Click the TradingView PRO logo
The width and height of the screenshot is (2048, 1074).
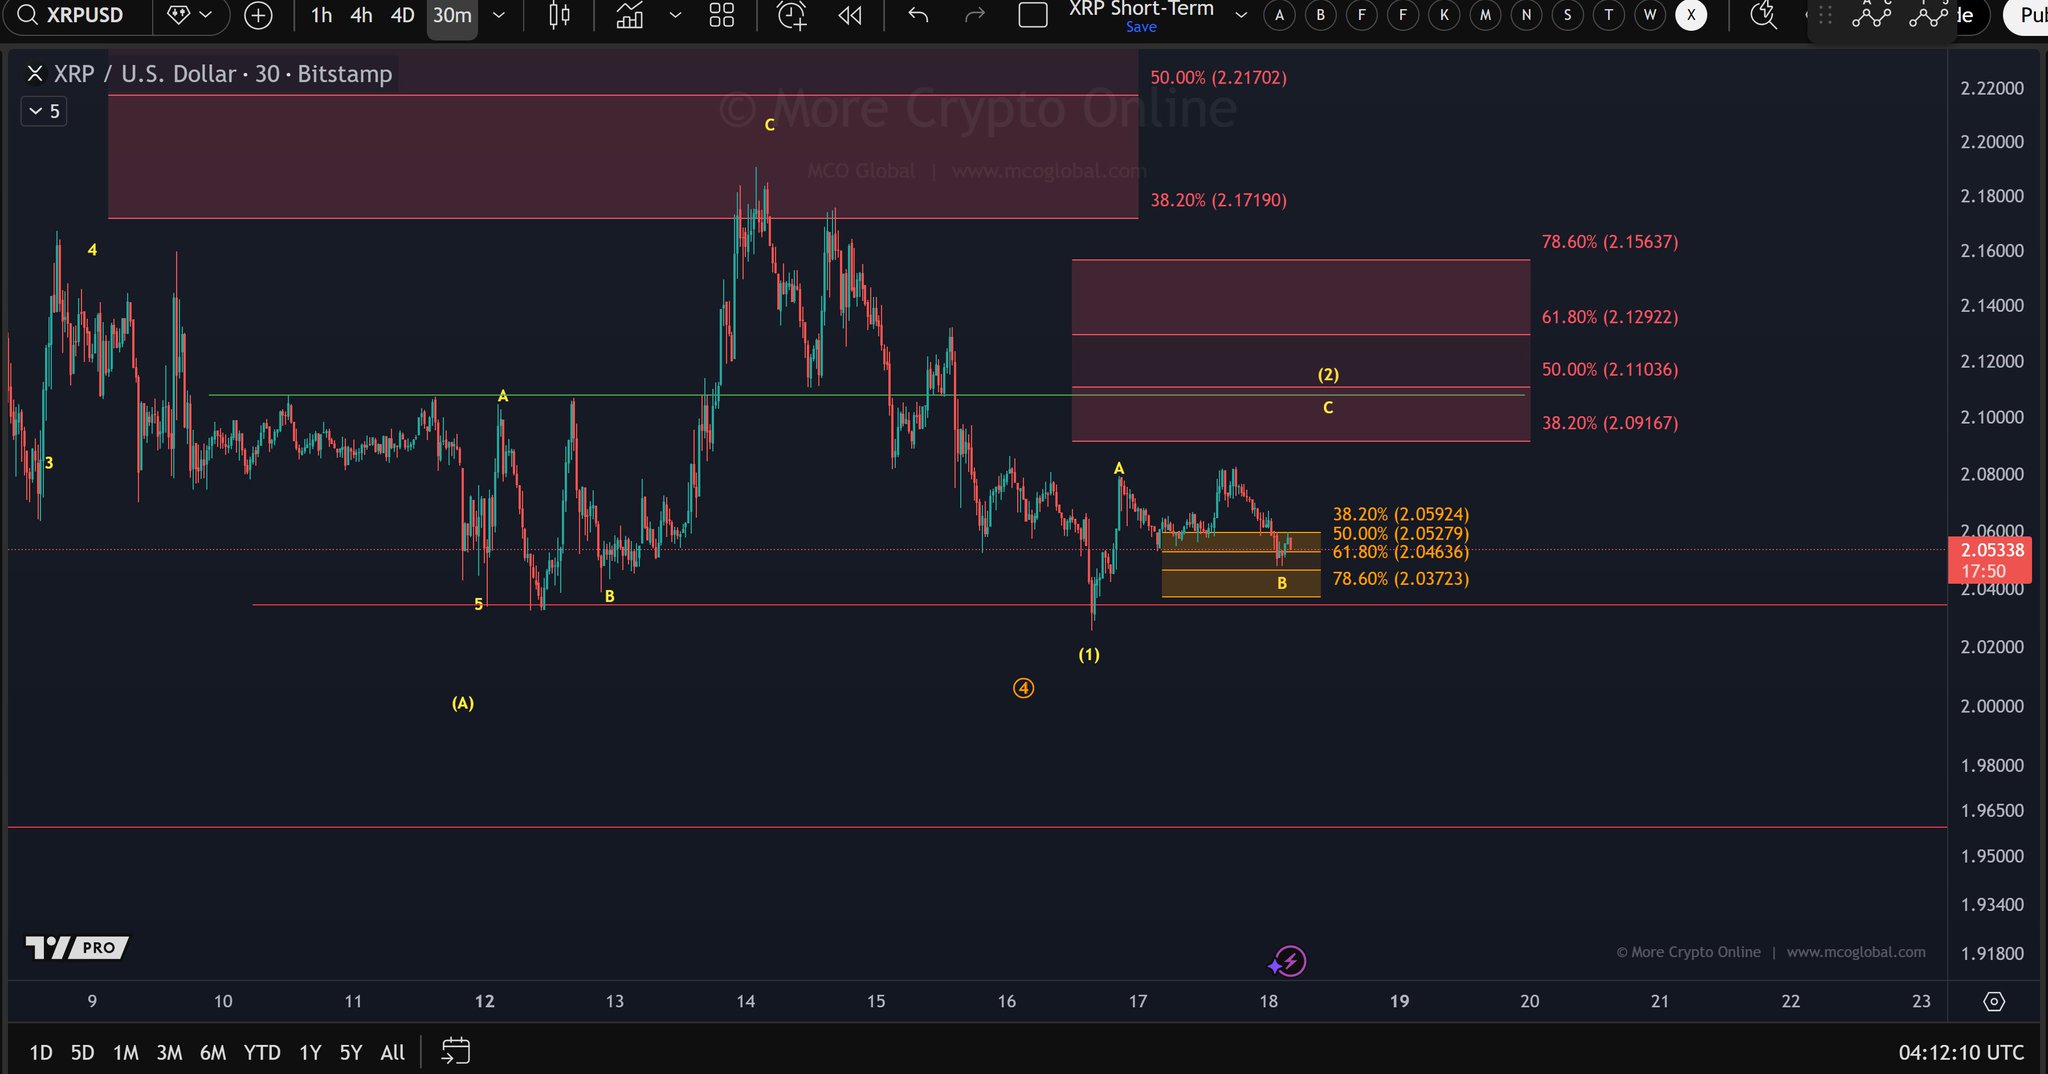[x=77, y=947]
